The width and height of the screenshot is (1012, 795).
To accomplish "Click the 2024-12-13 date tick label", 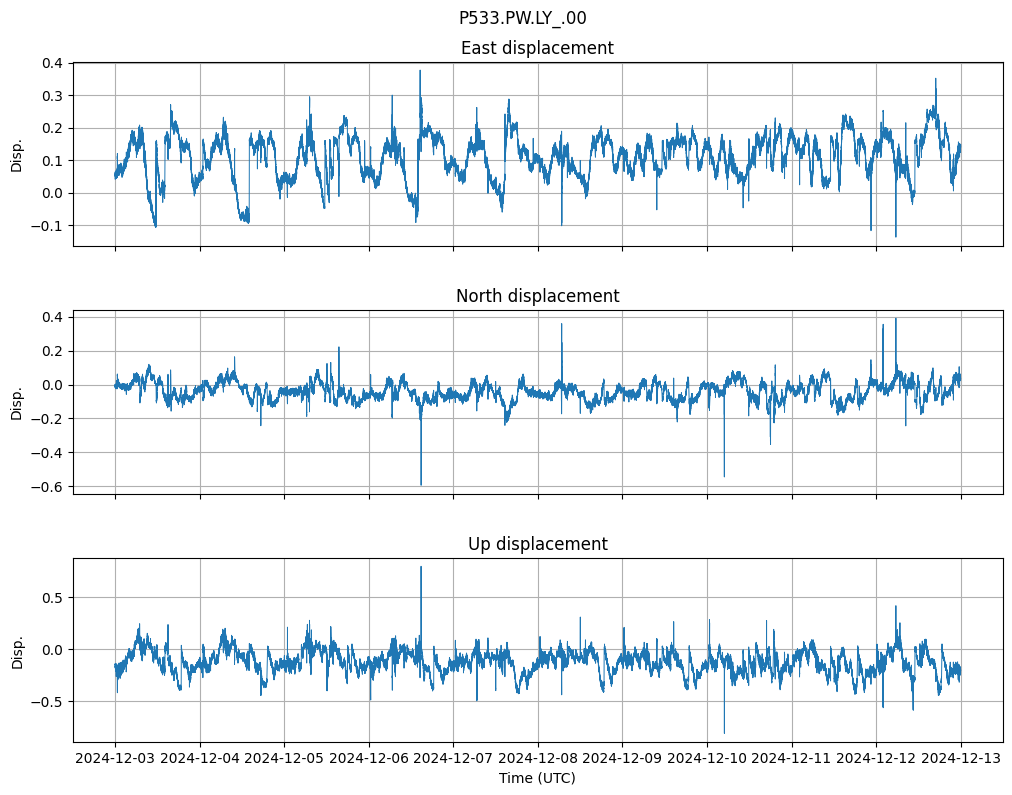I will pos(961,759).
